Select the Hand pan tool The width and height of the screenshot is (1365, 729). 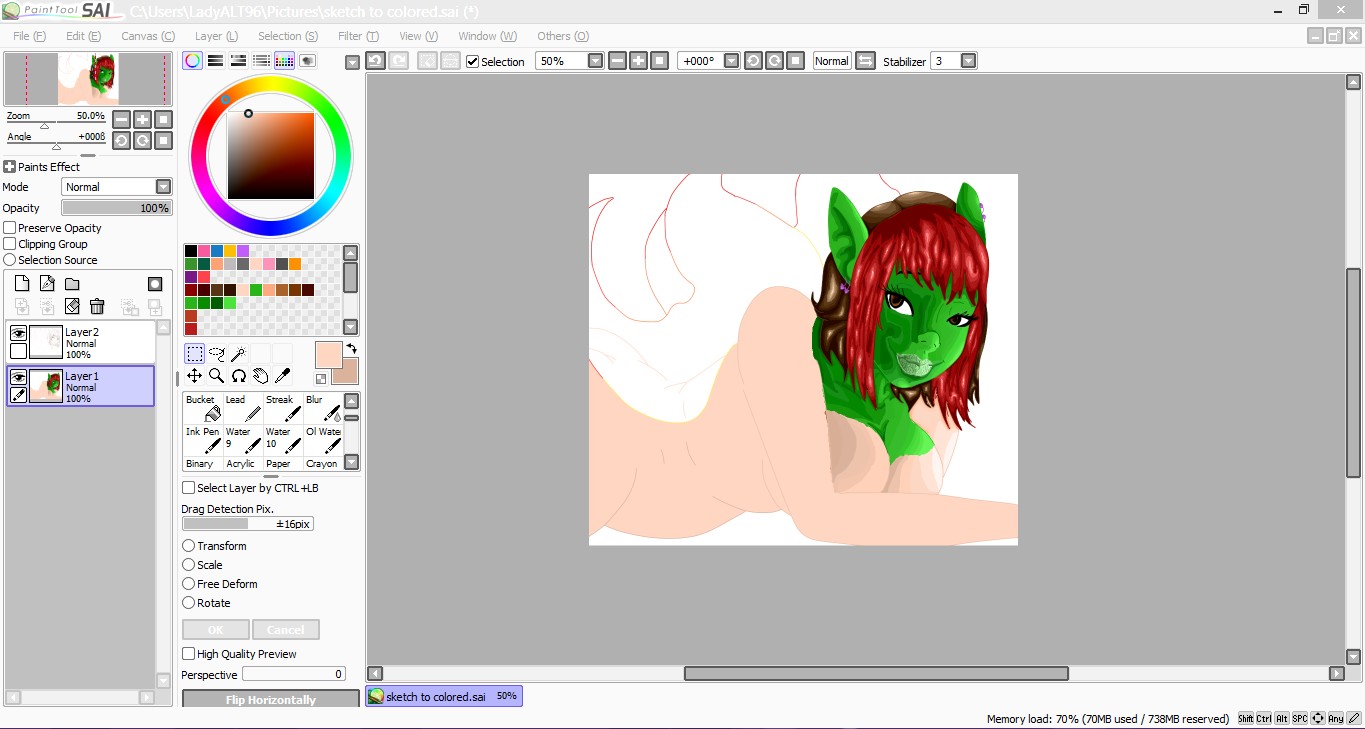click(260, 376)
